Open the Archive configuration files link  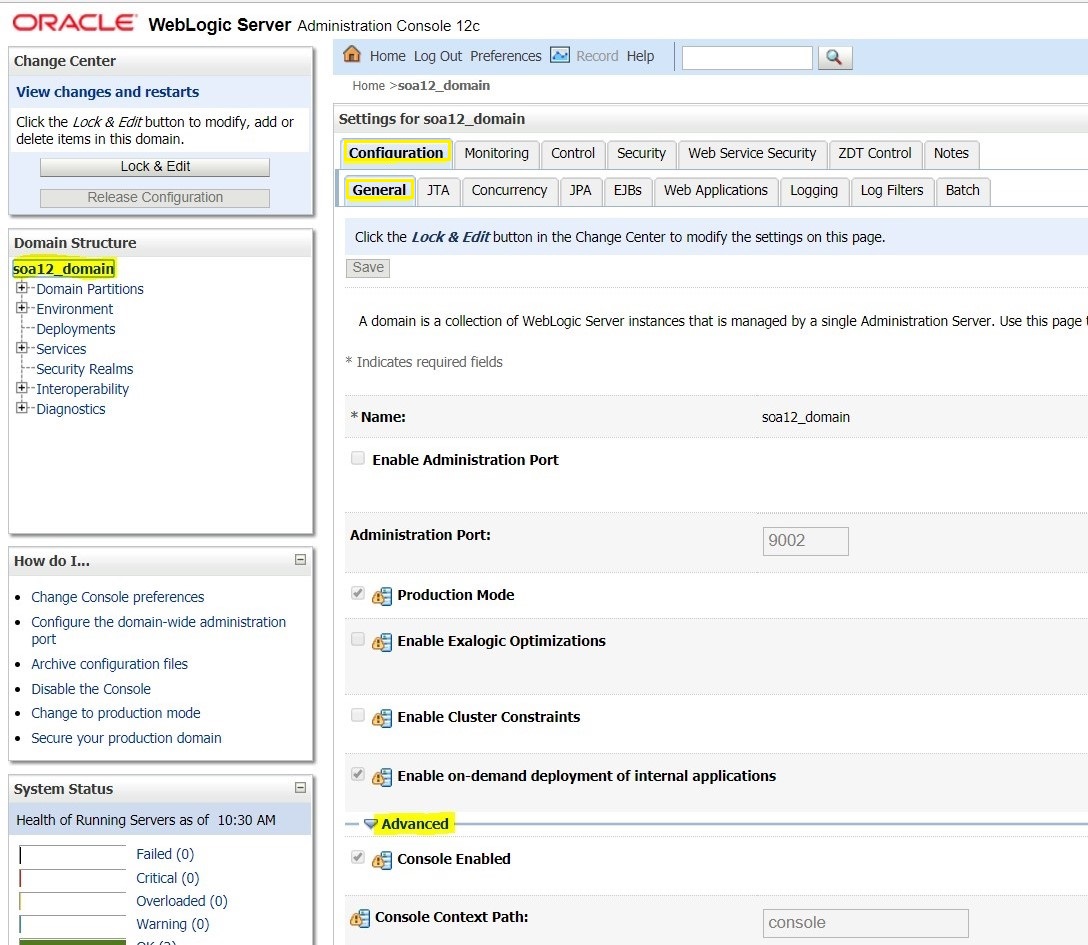pyautogui.click(x=109, y=664)
